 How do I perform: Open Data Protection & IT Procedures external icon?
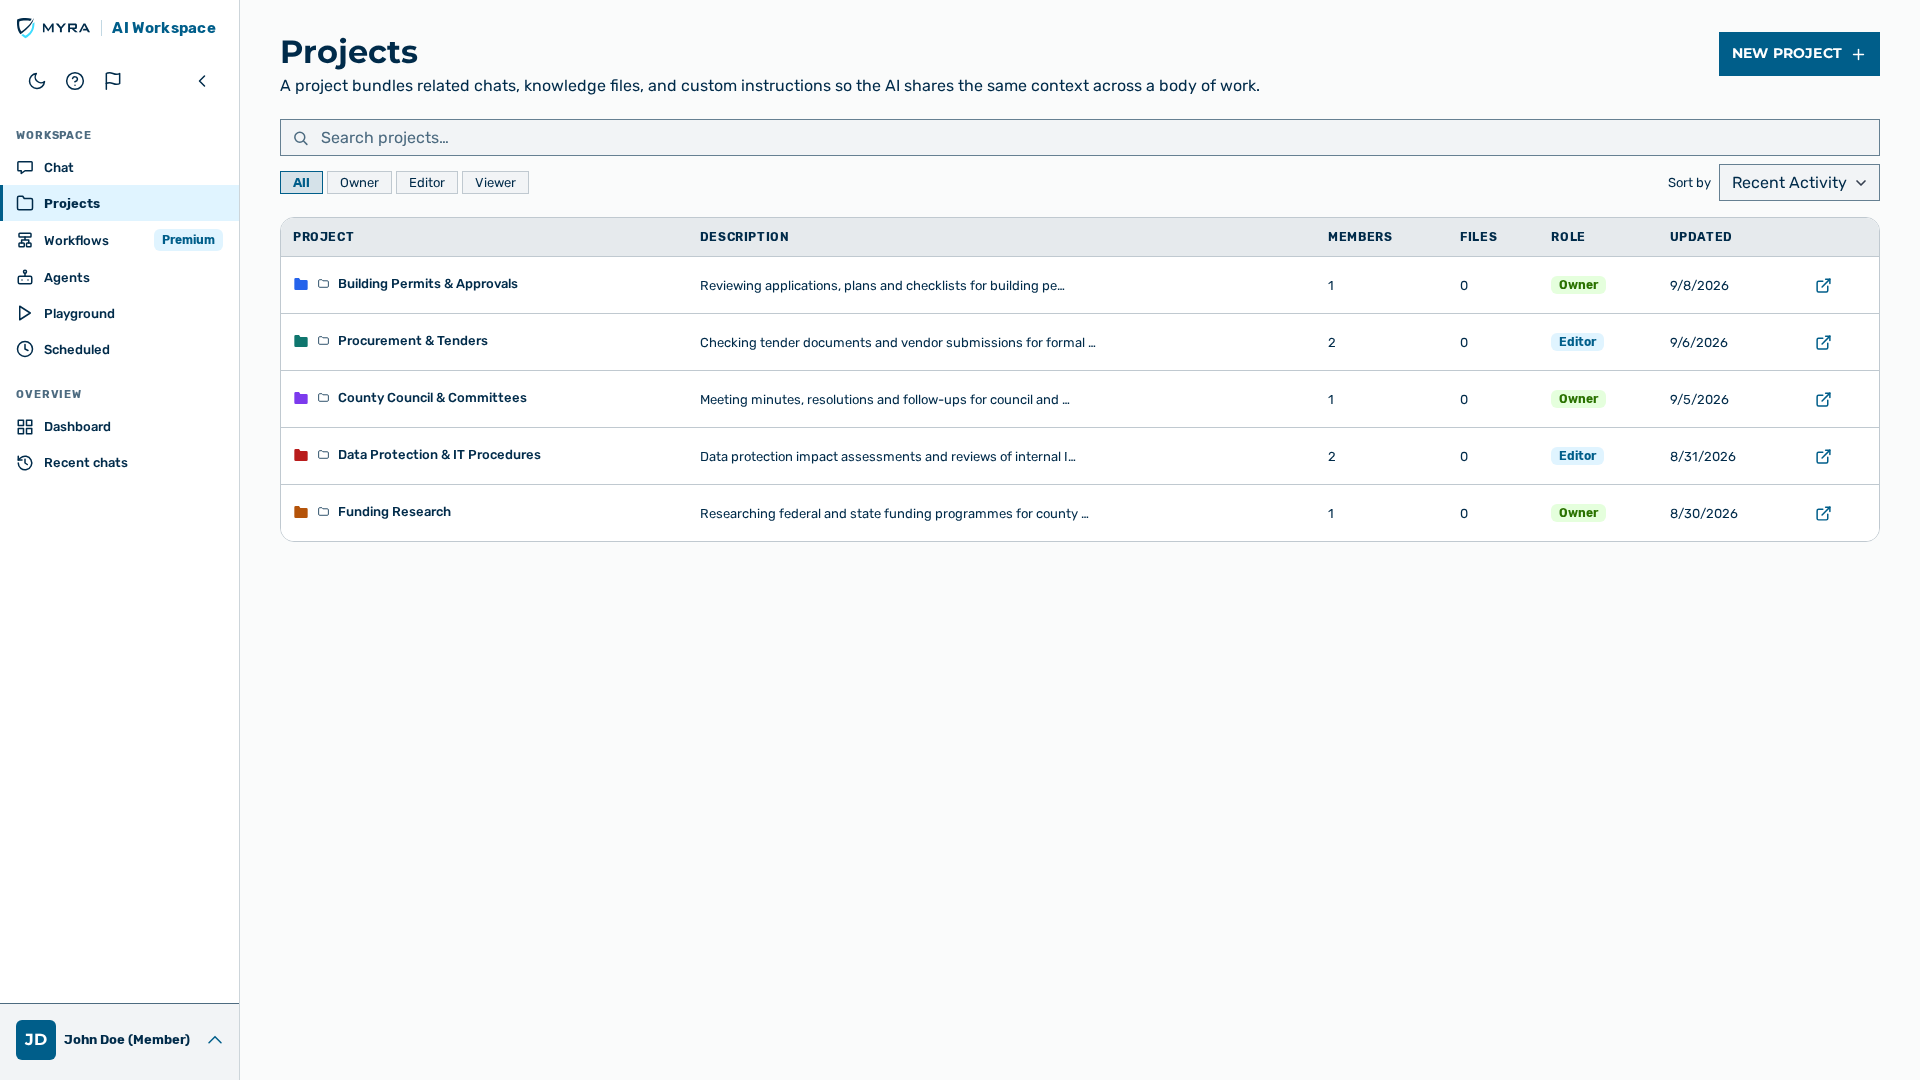[x=1823, y=457]
